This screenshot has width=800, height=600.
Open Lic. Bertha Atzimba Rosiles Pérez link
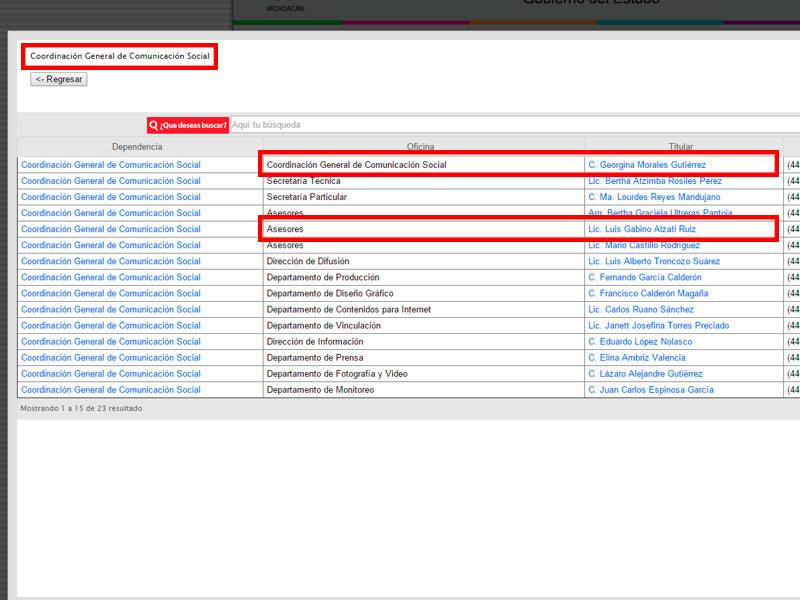[x=655, y=181]
